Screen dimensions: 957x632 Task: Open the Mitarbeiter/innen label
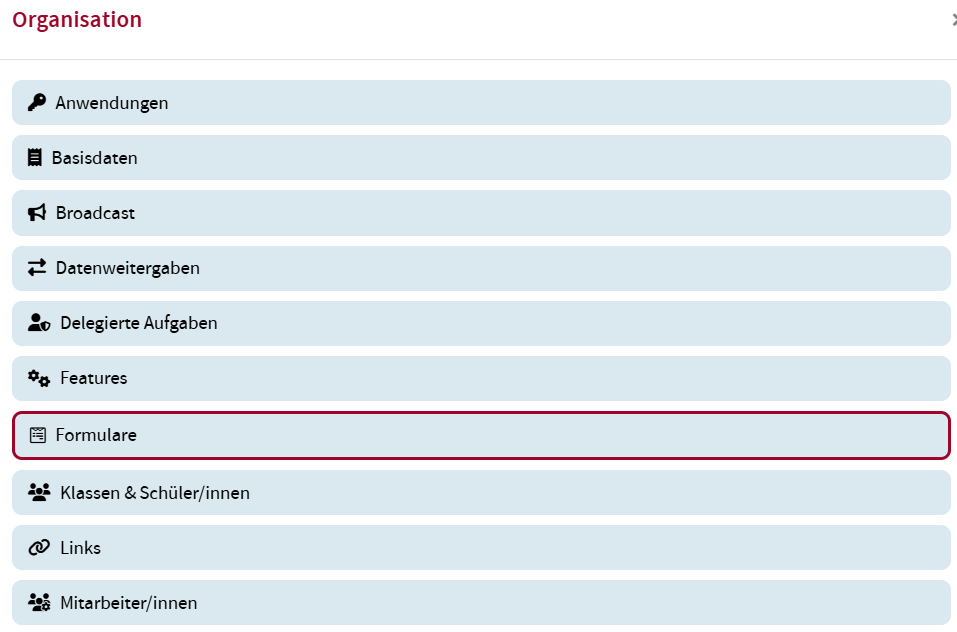point(129,603)
